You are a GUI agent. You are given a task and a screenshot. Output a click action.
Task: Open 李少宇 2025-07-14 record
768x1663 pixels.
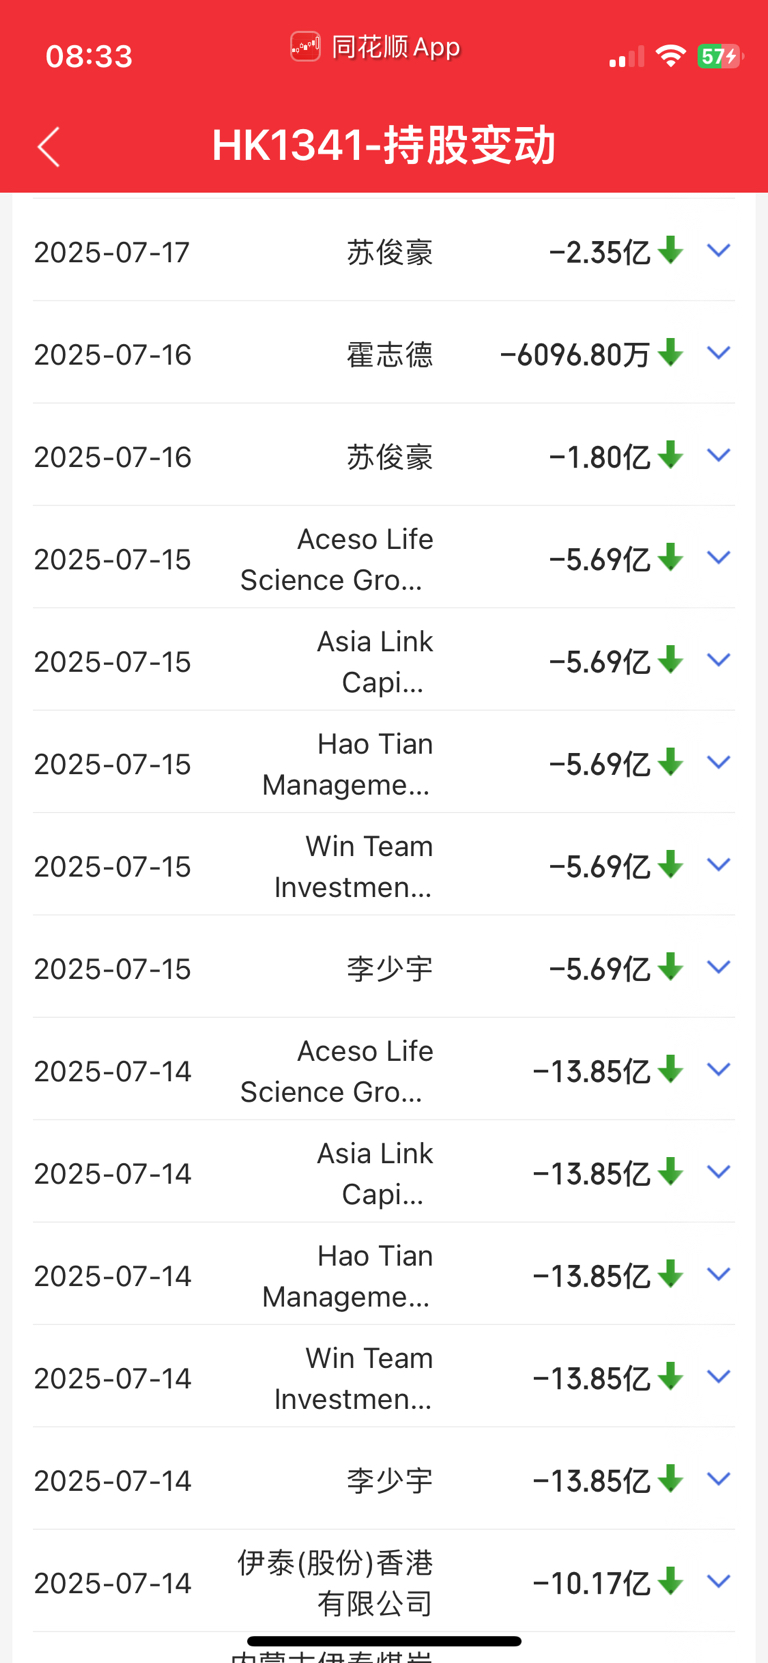(x=384, y=1480)
